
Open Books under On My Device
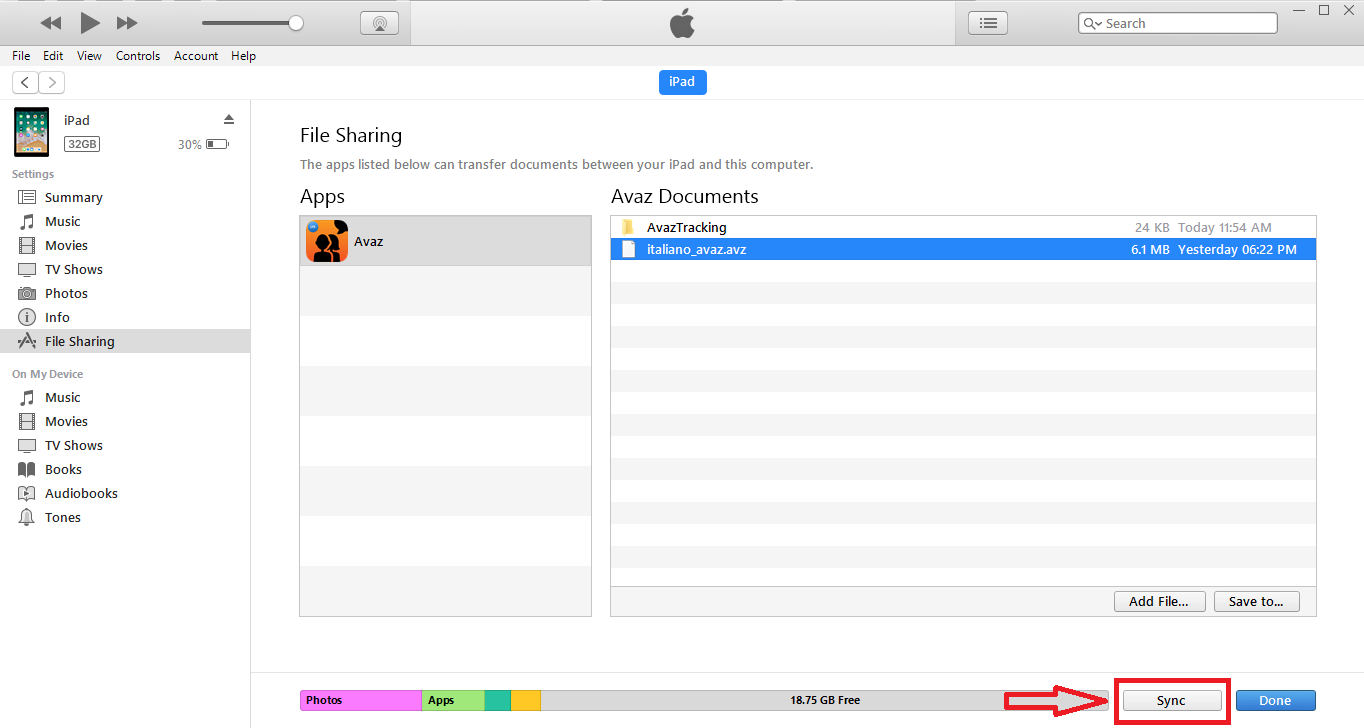125,469
